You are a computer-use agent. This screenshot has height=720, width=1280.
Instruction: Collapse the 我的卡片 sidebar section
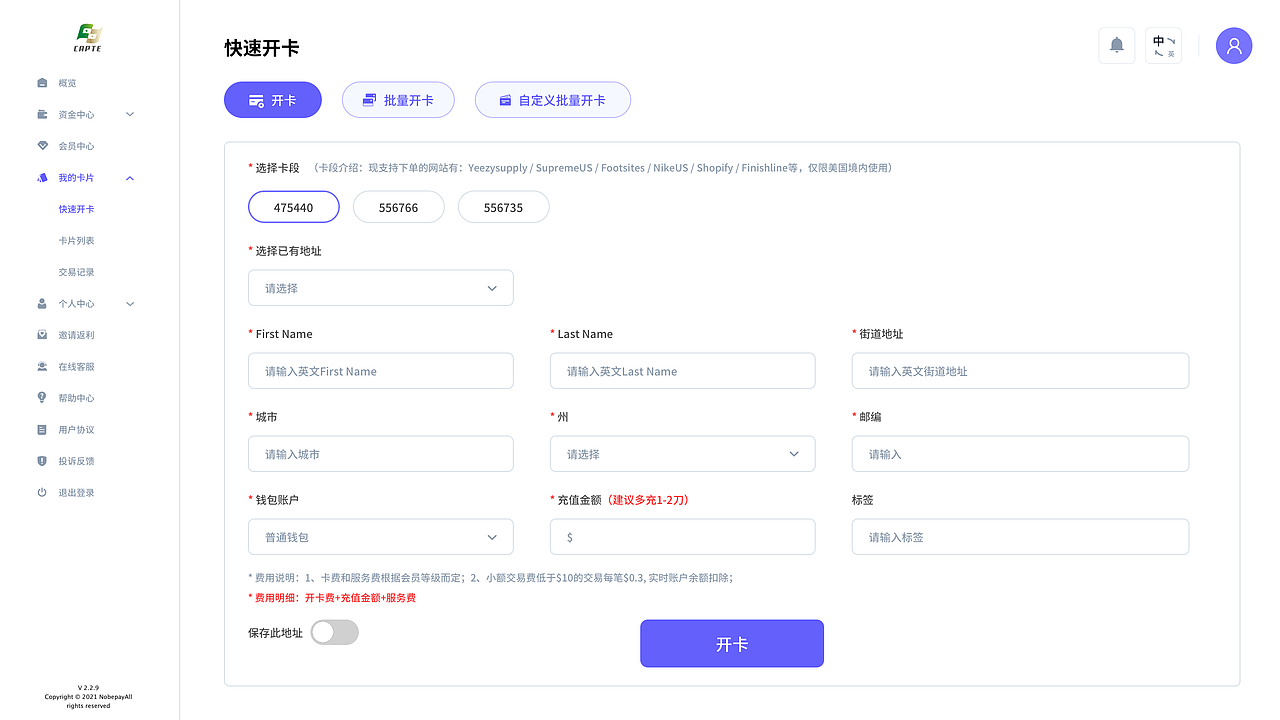click(129, 177)
